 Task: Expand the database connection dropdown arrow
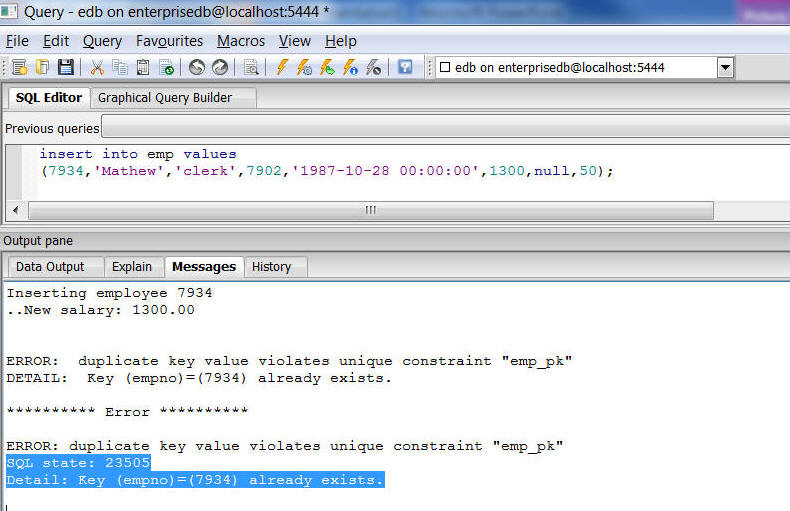pyautogui.click(x=726, y=68)
